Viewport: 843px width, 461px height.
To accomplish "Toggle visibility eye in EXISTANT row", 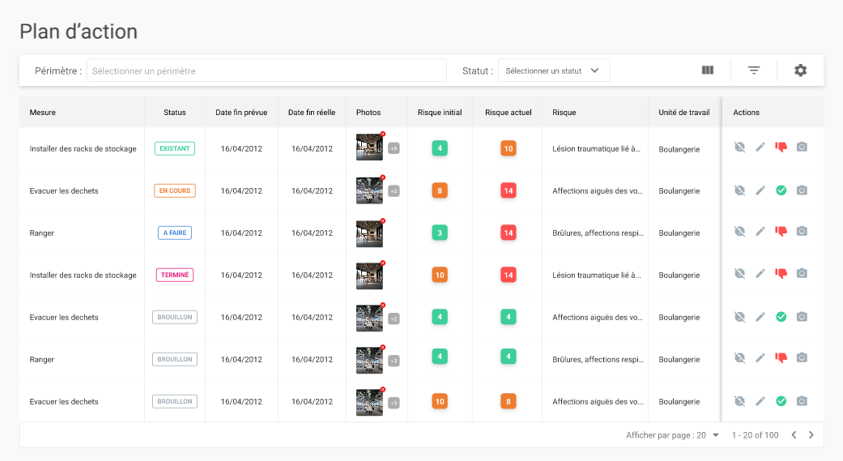I will pyautogui.click(x=740, y=147).
